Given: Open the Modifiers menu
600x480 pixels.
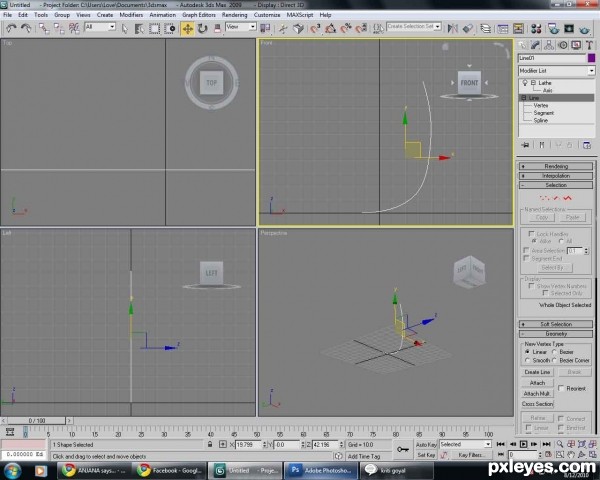Looking at the screenshot, I should (x=131, y=15).
